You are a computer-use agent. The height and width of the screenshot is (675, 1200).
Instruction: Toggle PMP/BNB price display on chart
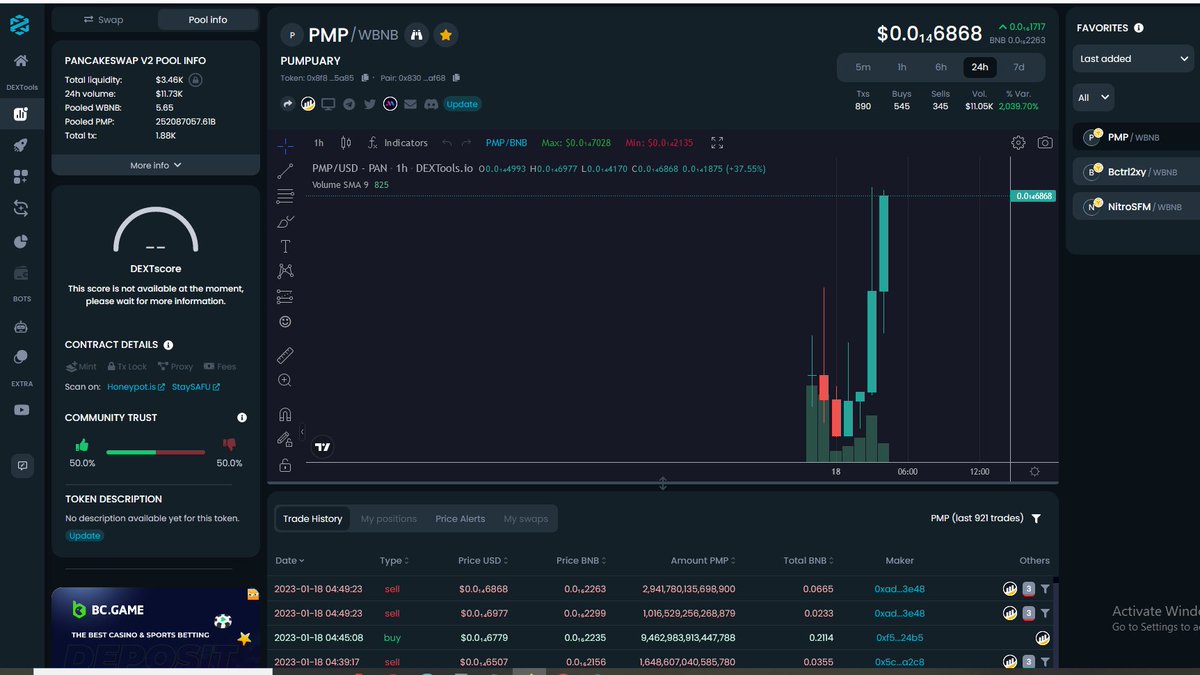click(505, 143)
